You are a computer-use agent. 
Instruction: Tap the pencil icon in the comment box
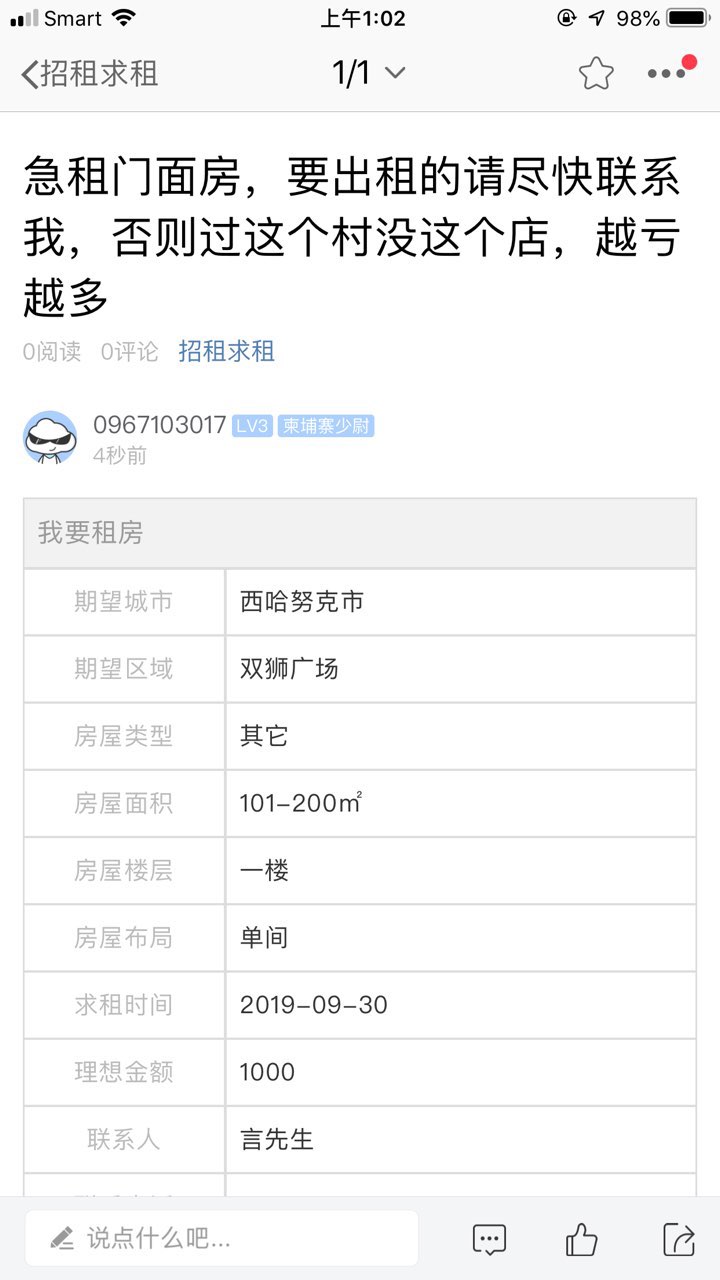pos(62,1239)
